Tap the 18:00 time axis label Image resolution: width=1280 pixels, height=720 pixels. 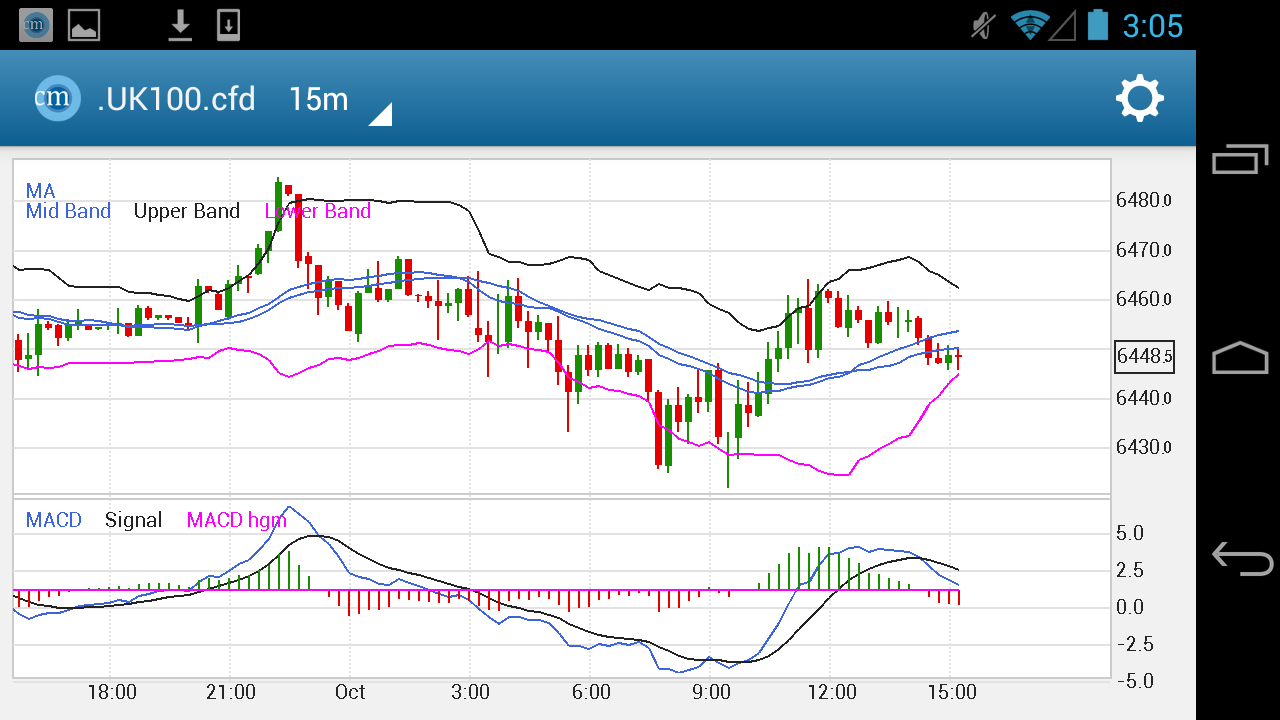coord(112,692)
